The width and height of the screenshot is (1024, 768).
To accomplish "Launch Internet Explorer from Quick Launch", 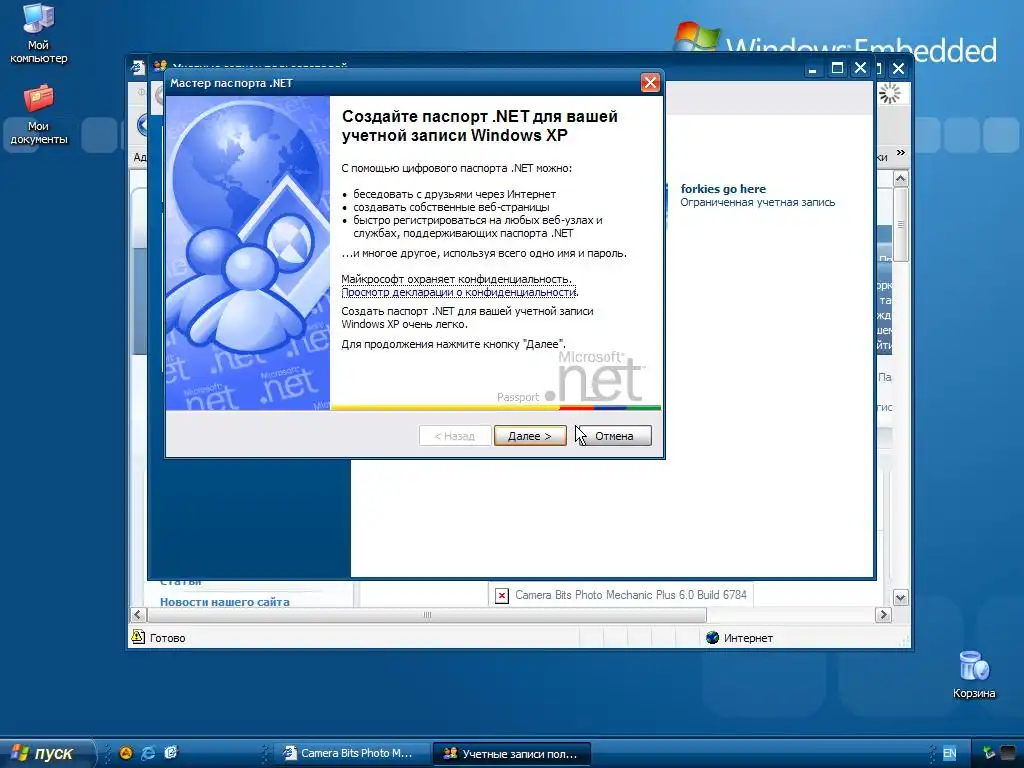I will [x=148, y=753].
